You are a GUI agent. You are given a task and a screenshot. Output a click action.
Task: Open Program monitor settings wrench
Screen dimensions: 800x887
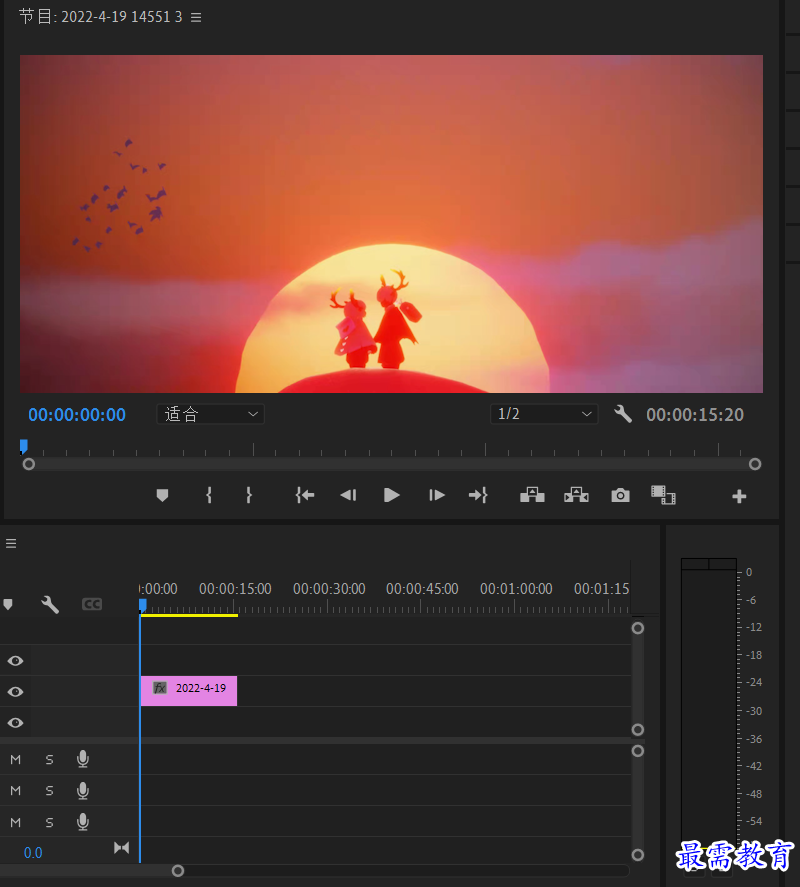623,414
